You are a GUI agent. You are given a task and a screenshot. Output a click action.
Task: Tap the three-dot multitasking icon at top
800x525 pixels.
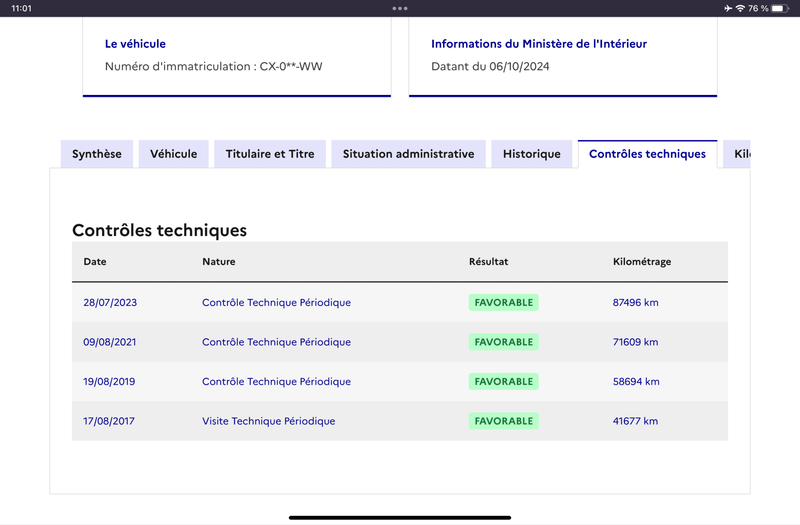tap(400, 8)
